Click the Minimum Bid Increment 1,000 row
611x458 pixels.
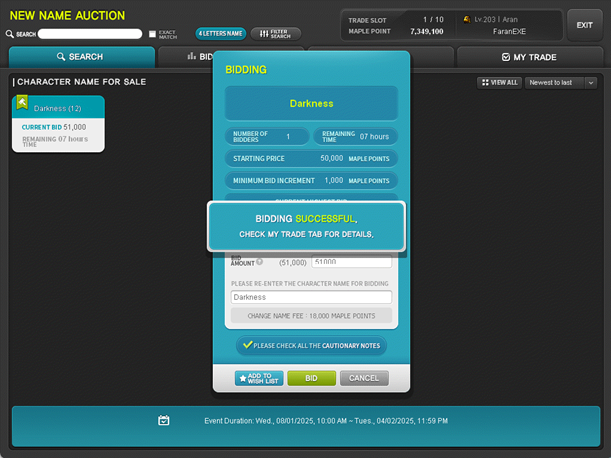pos(311,180)
